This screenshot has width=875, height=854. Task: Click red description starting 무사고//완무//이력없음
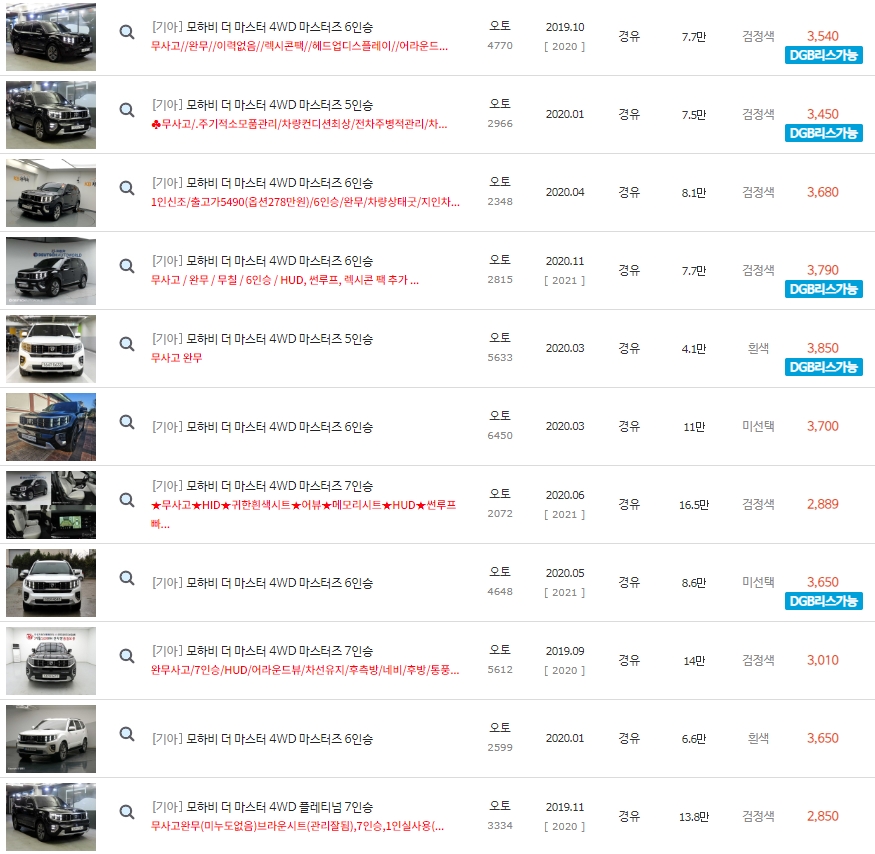(x=299, y=46)
